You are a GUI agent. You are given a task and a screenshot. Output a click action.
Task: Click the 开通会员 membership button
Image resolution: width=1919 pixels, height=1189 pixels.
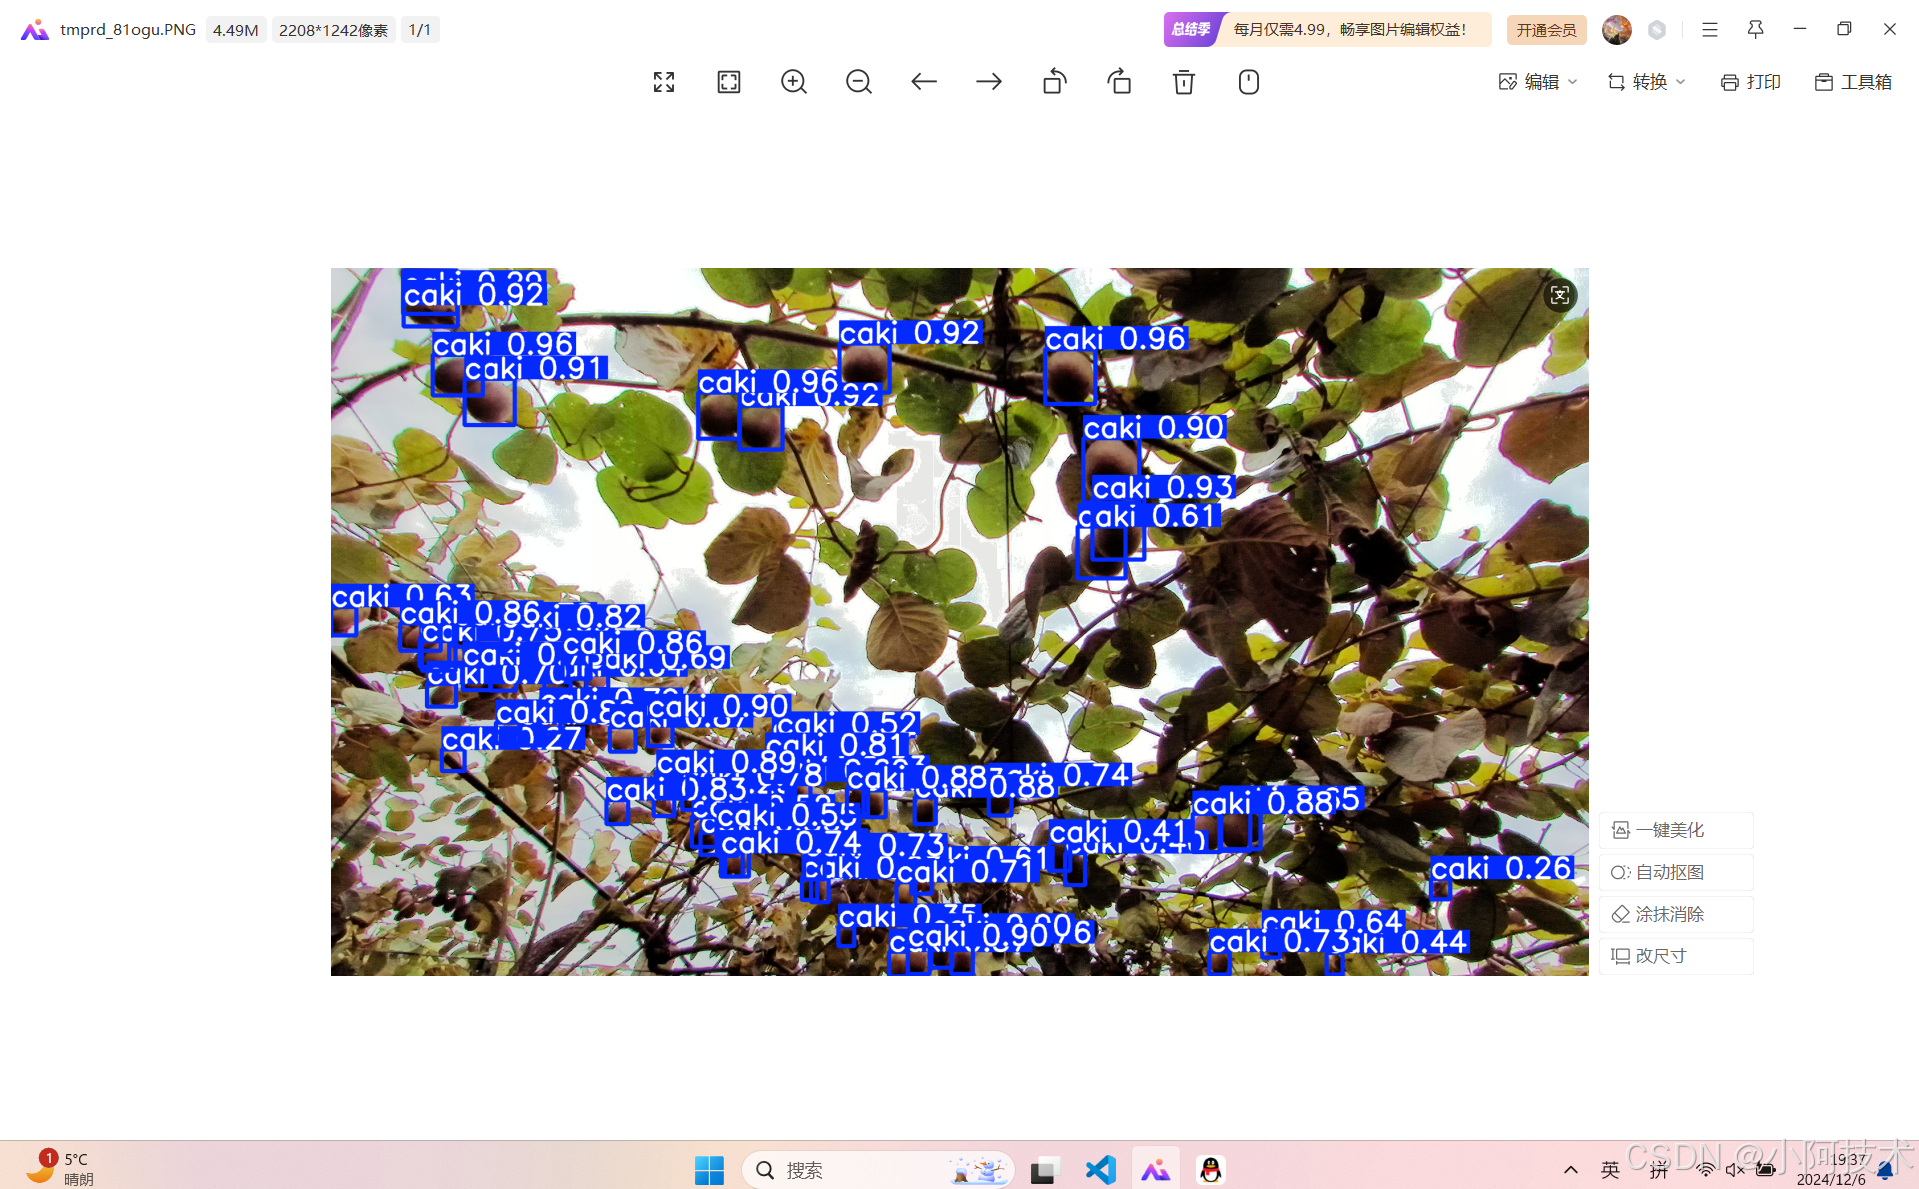(1546, 30)
